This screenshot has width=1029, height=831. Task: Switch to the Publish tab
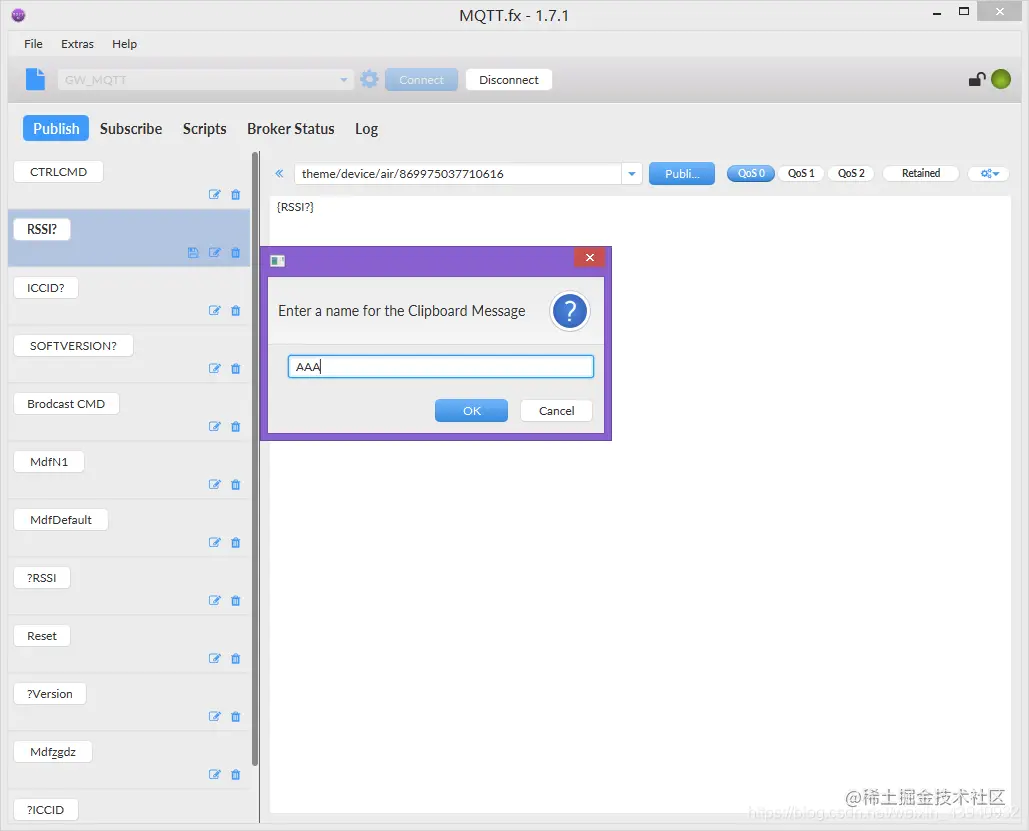(56, 129)
